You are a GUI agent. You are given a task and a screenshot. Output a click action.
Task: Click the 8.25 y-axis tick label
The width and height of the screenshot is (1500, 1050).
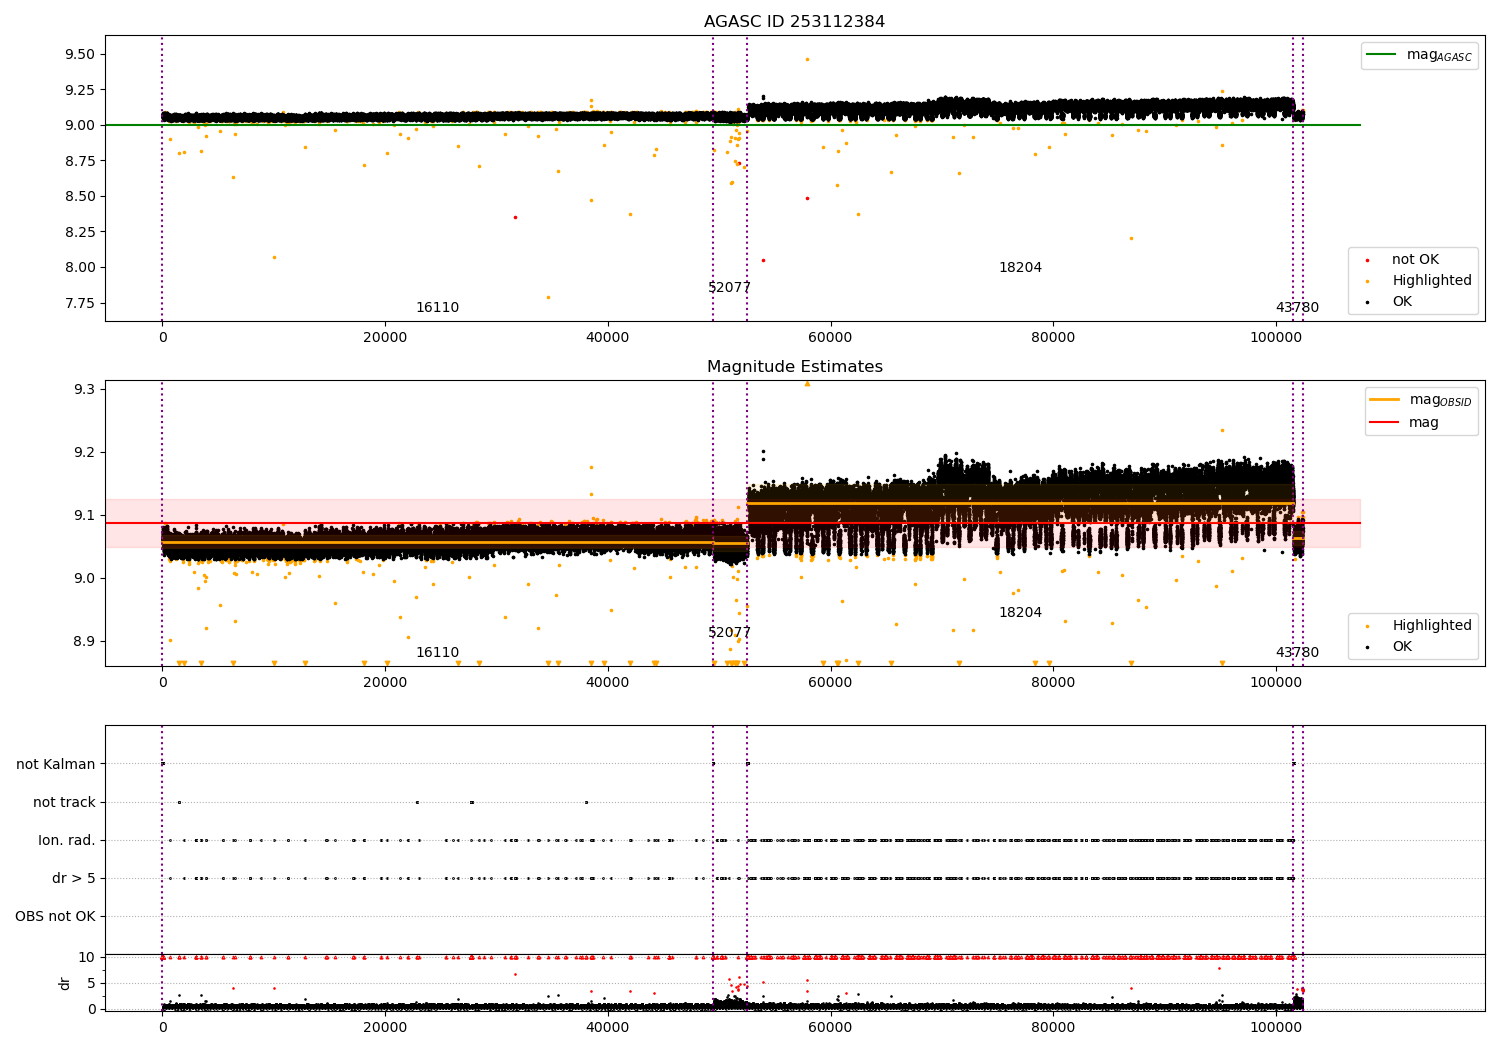79,232
